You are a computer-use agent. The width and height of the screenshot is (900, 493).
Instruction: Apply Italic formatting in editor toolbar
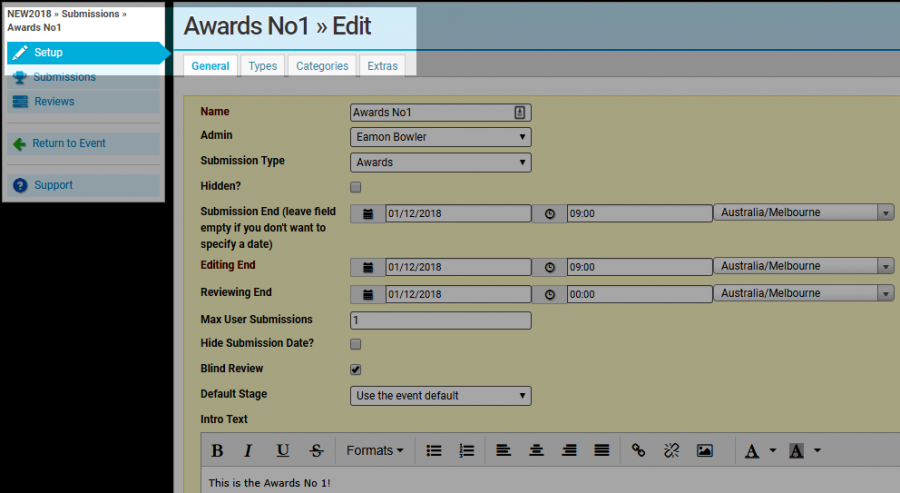[249, 451]
